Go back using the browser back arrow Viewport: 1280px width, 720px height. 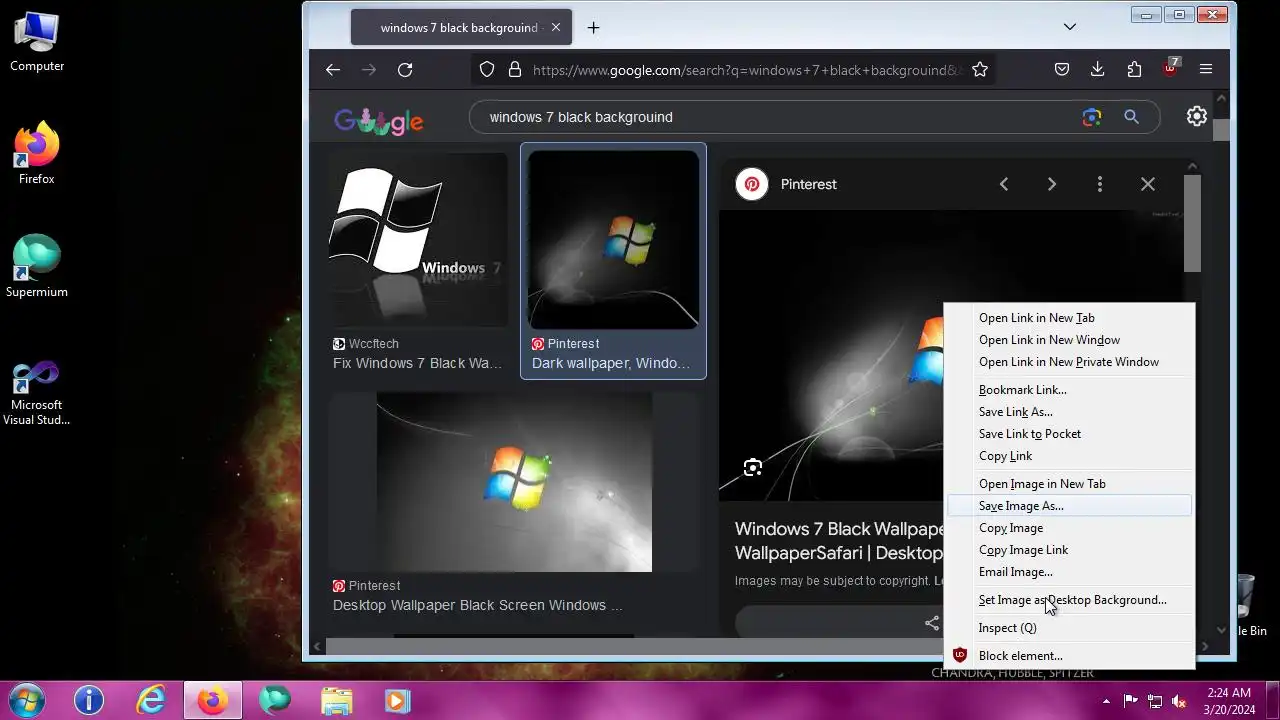333,70
